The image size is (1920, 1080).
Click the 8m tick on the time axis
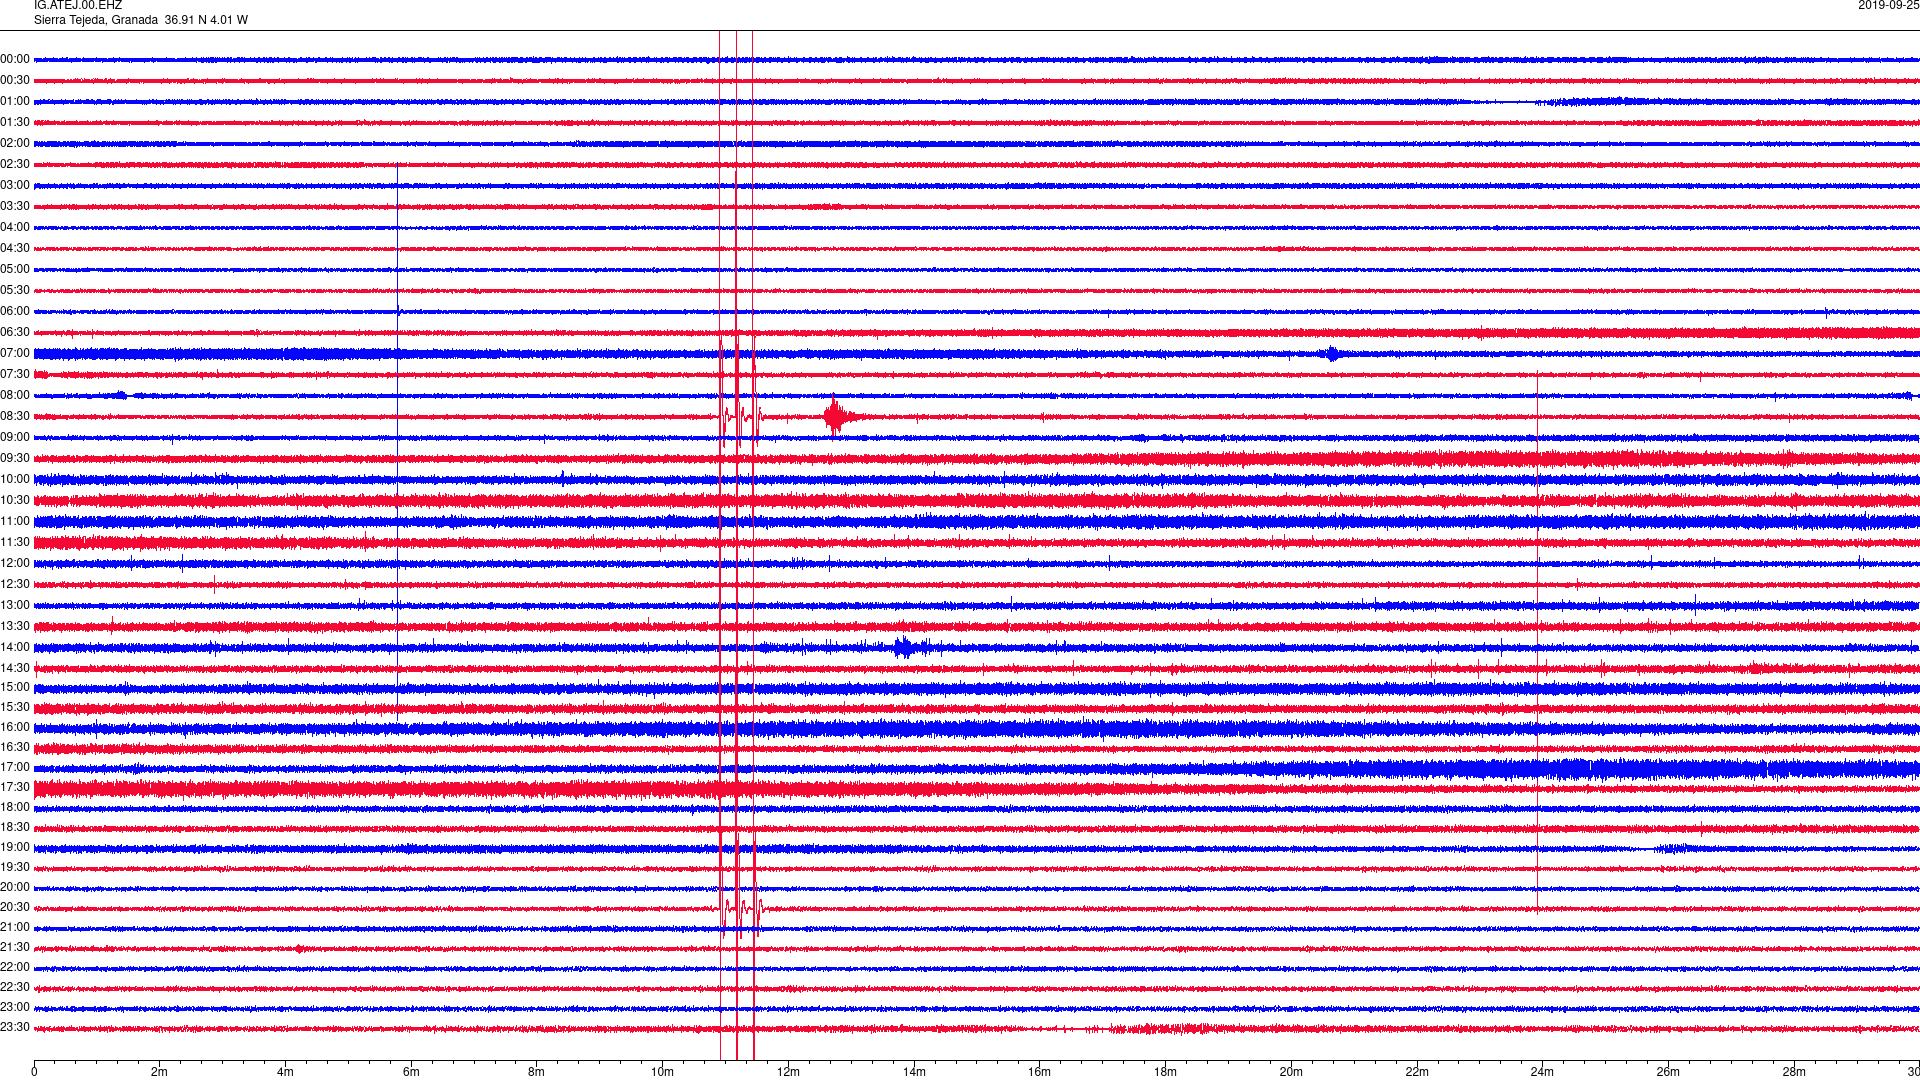point(537,1072)
